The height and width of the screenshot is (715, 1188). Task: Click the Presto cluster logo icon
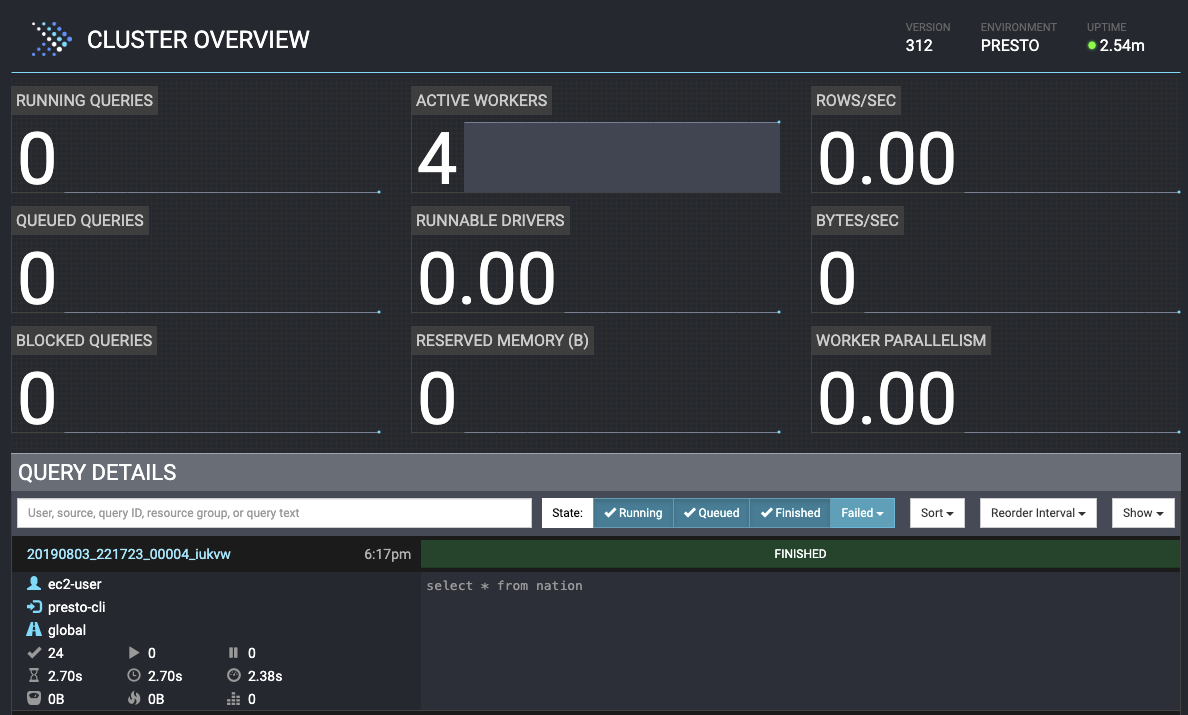pyautogui.click(x=51, y=39)
